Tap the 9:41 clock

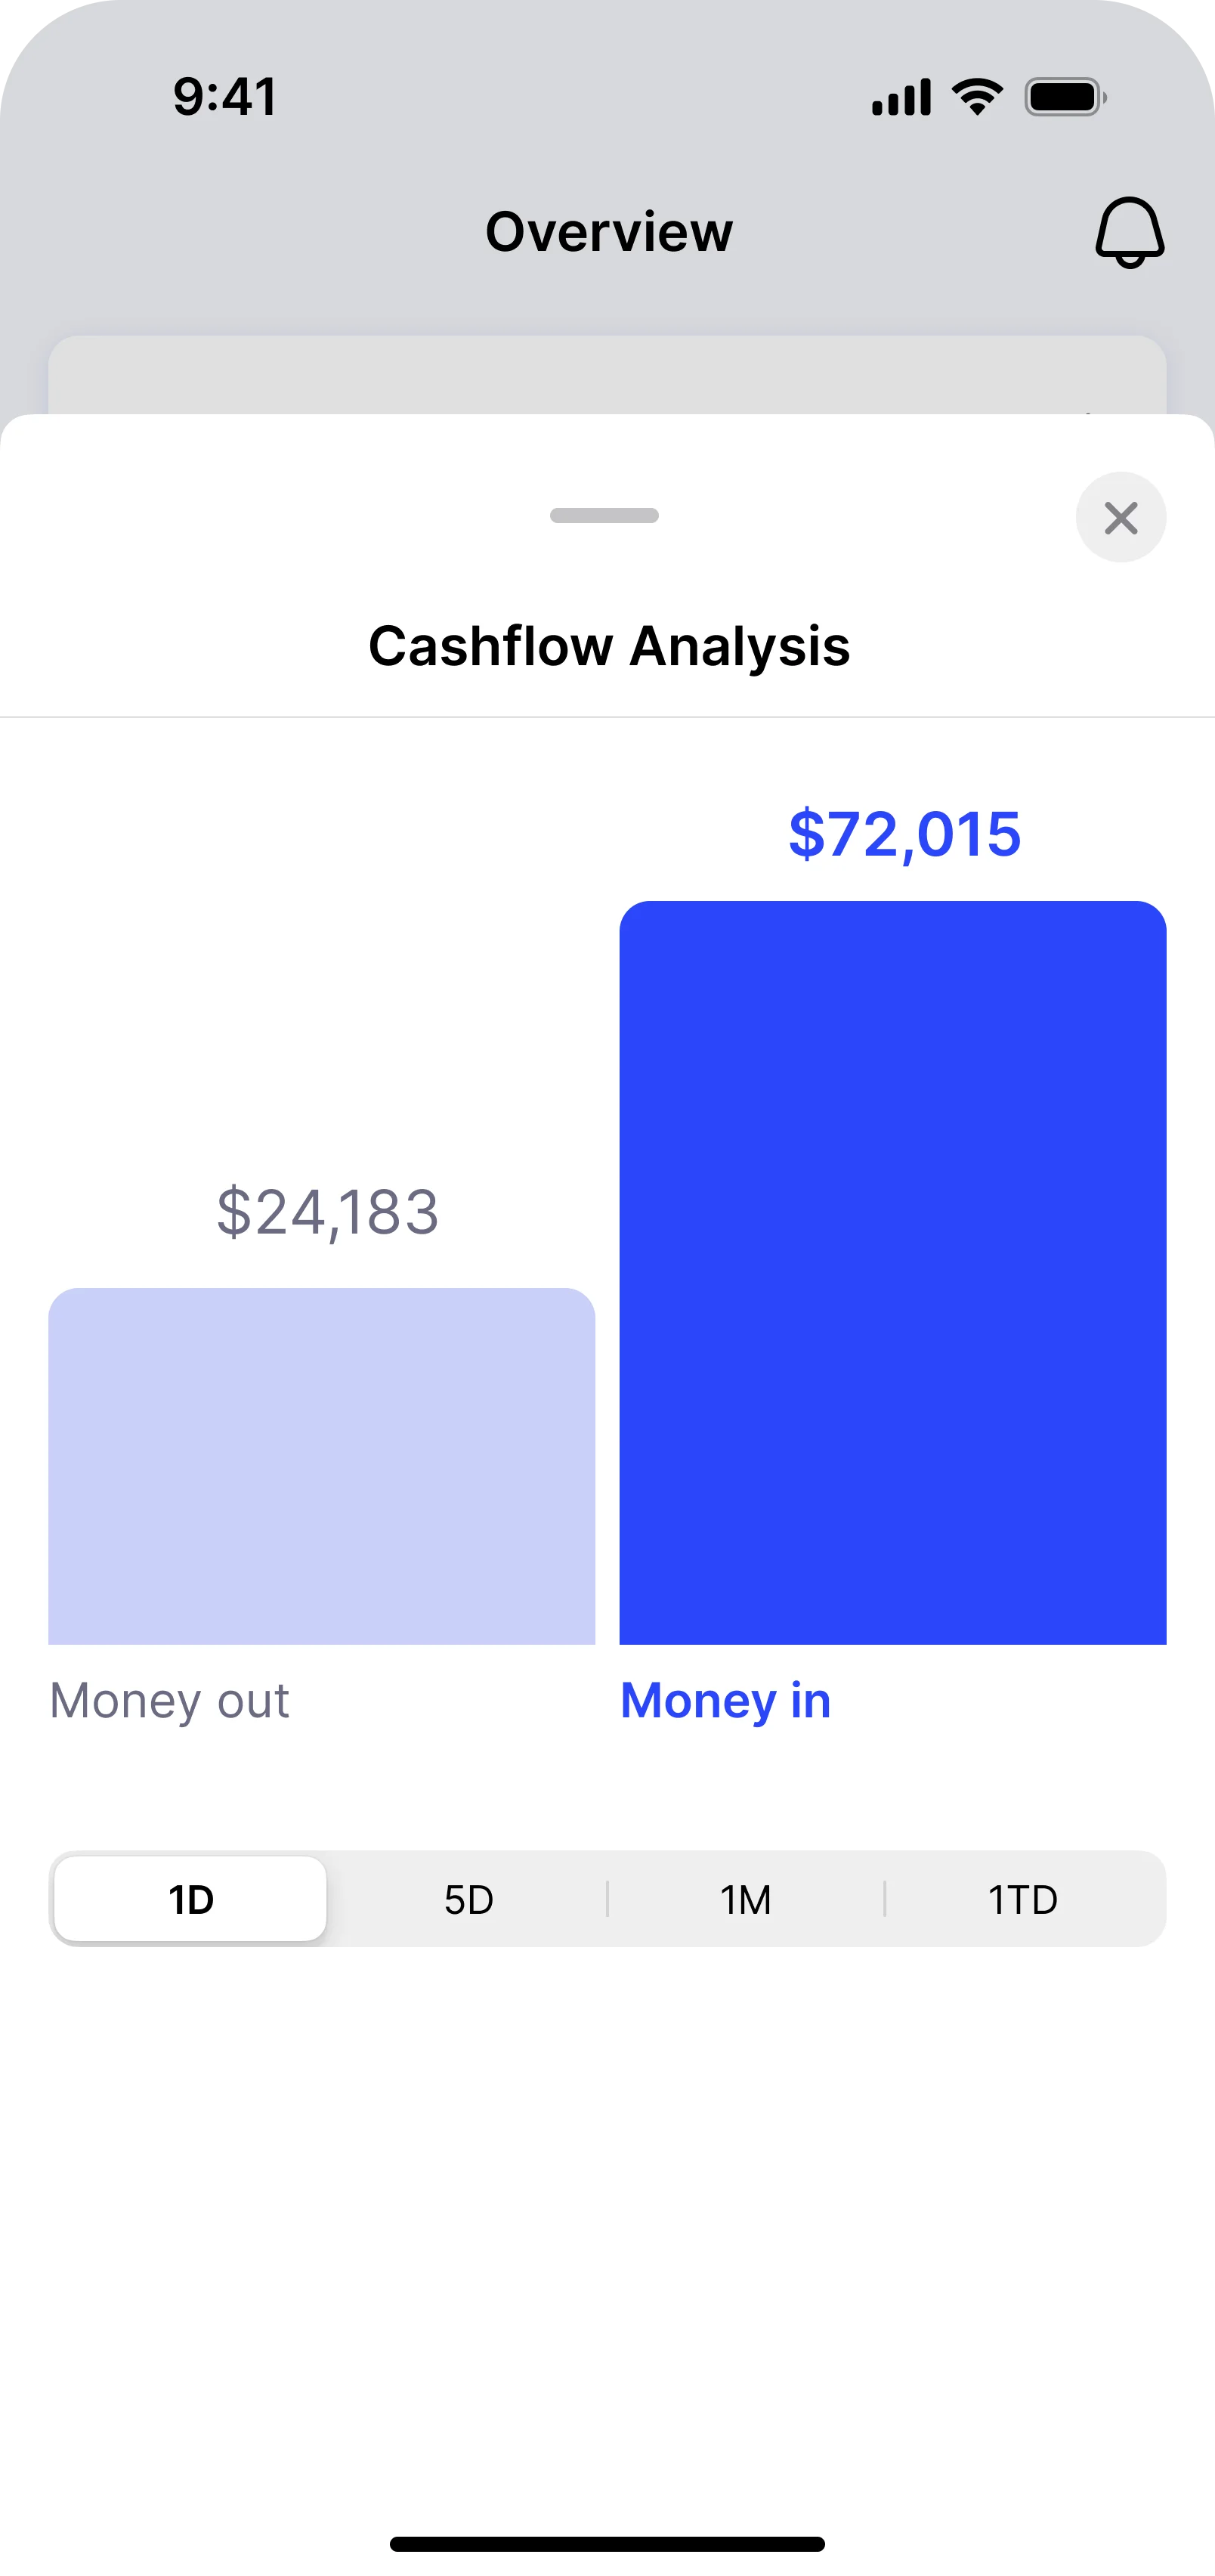225,97
